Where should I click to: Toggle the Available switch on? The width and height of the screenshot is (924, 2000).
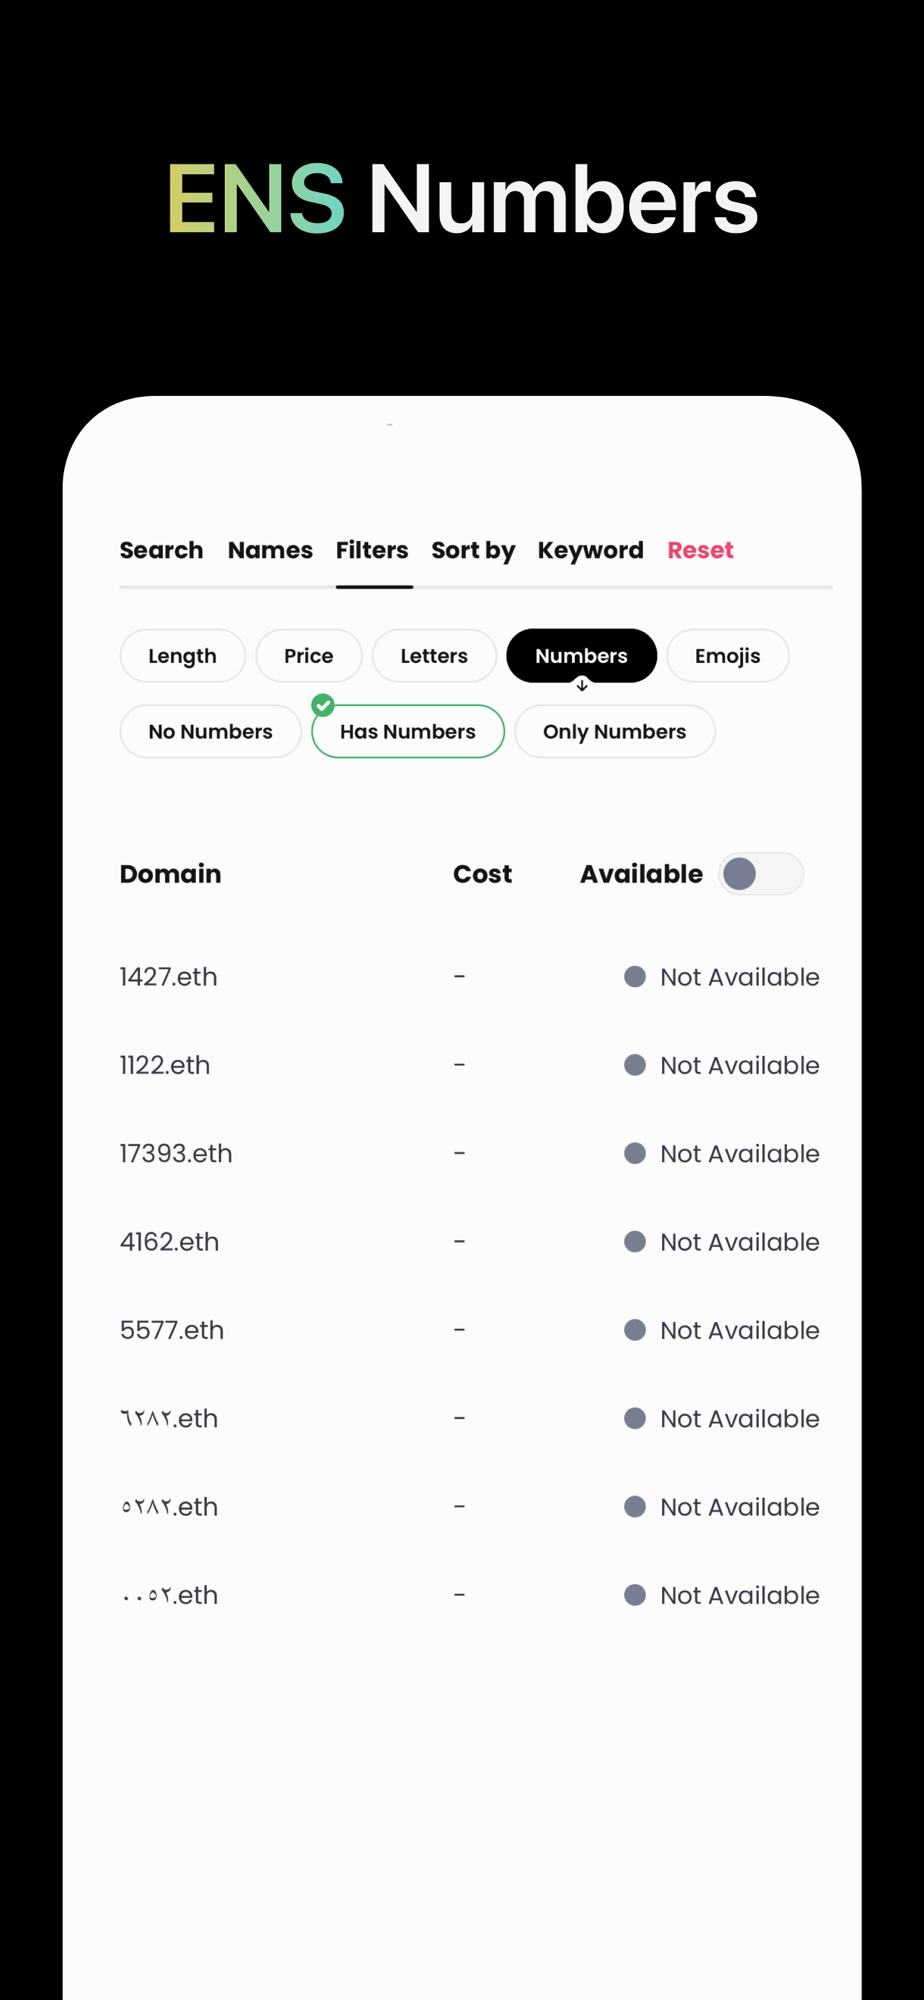pyautogui.click(x=761, y=874)
